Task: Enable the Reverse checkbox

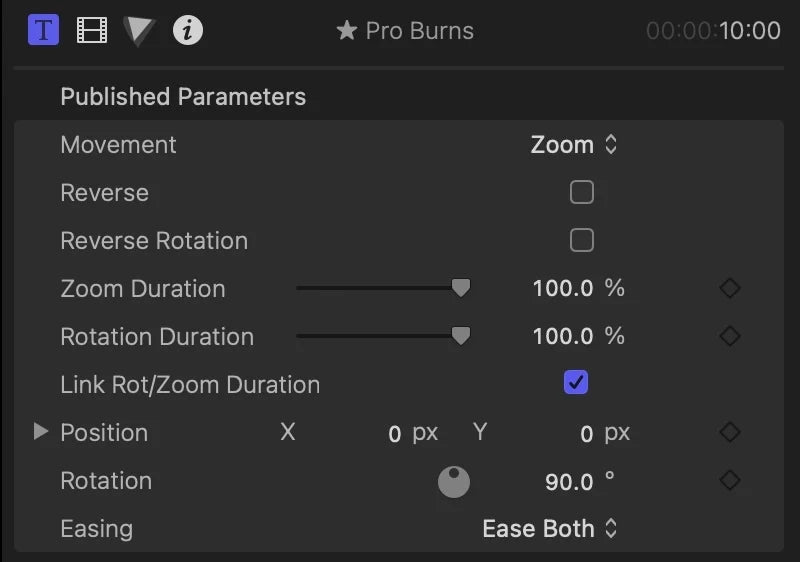Action: pyautogui.click(x=581, y=192)
